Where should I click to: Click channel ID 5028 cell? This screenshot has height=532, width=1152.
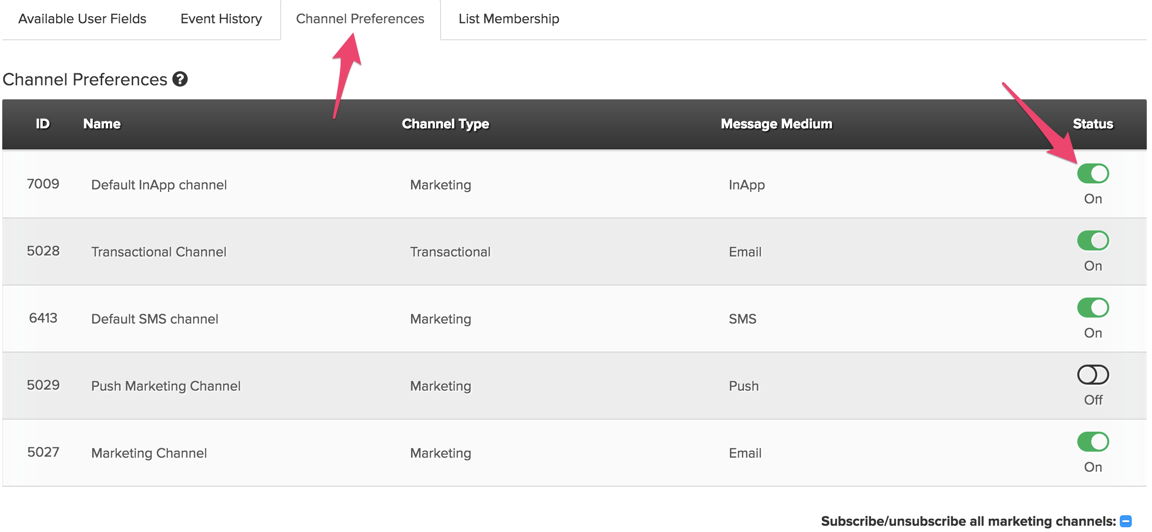point(43,251)
